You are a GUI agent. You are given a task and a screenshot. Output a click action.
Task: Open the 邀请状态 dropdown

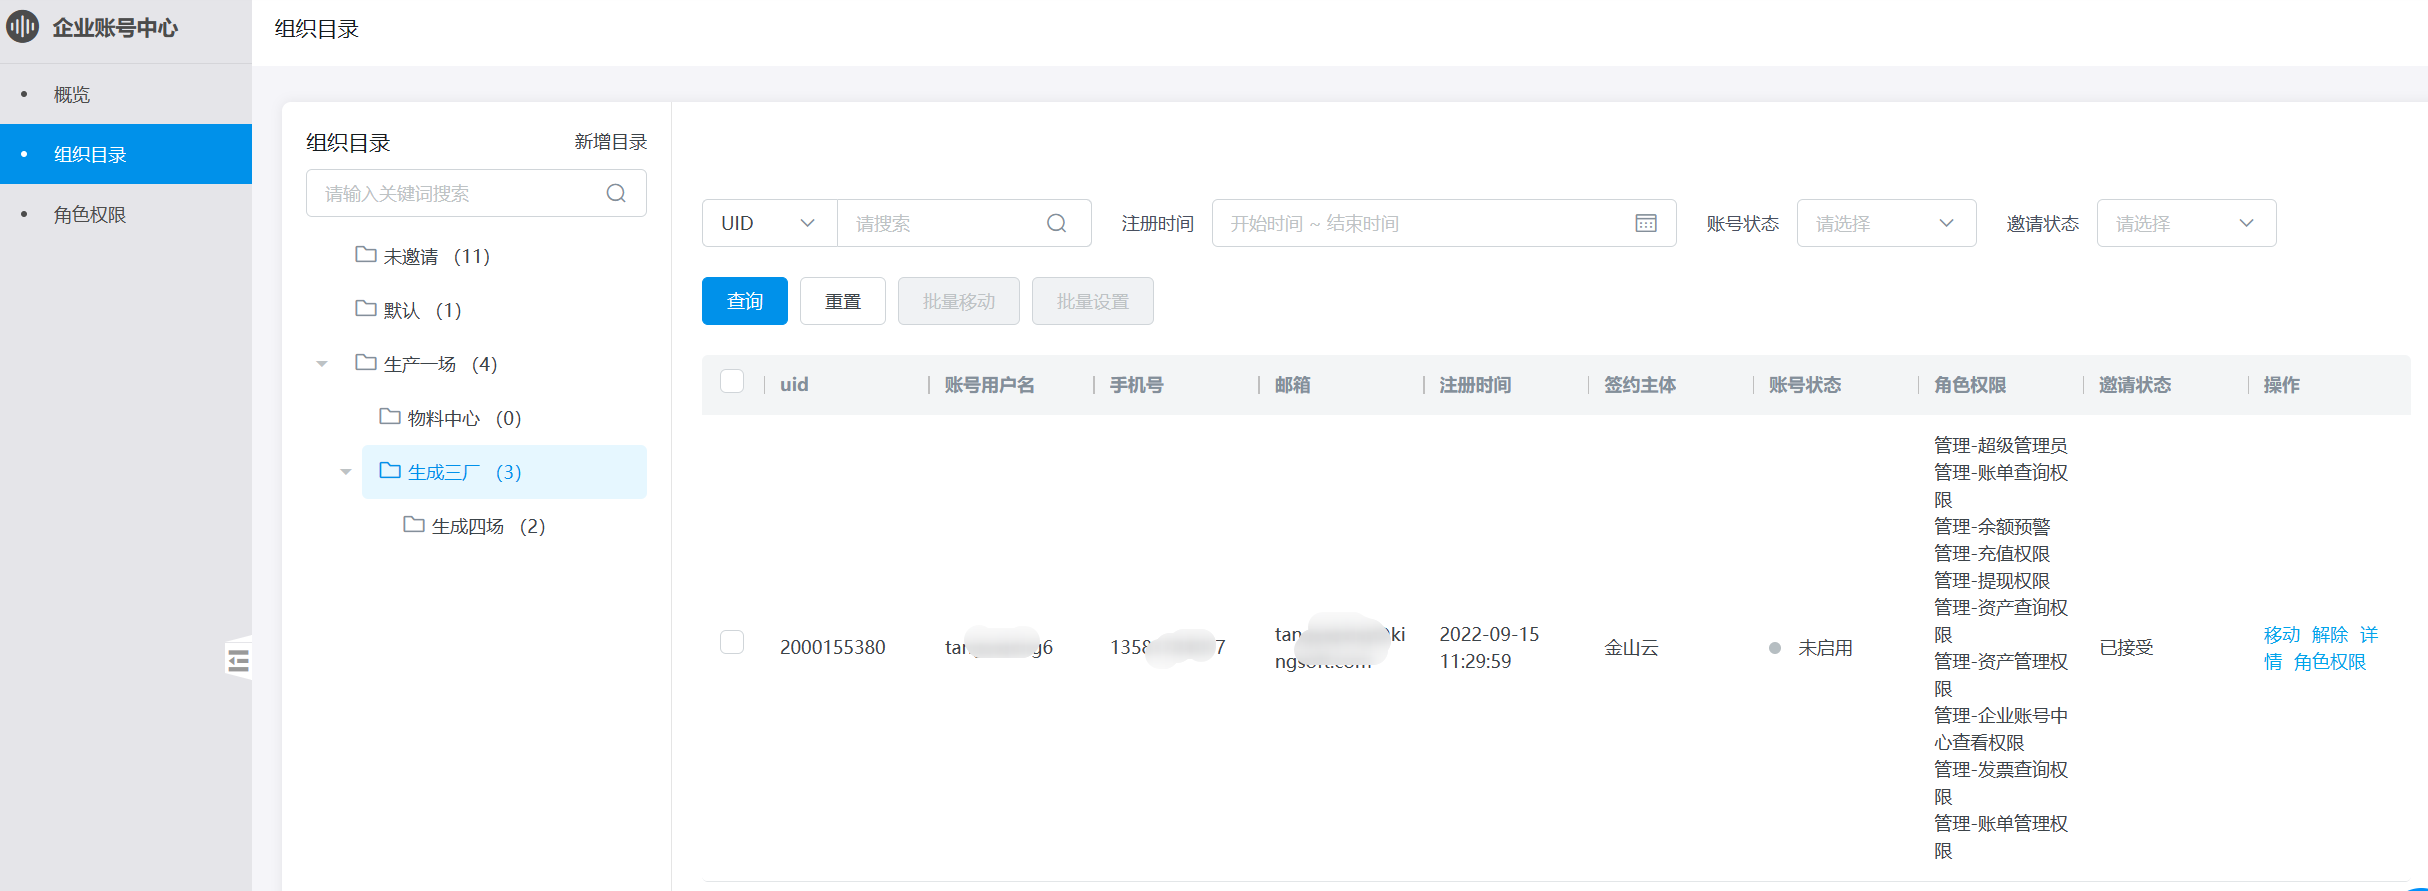pos(2185,223)
